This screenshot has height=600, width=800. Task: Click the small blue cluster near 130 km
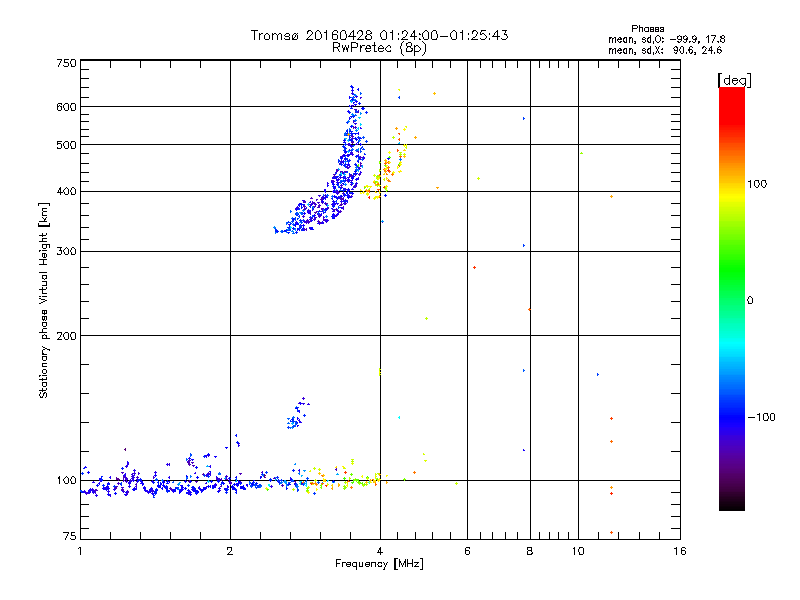297,413
